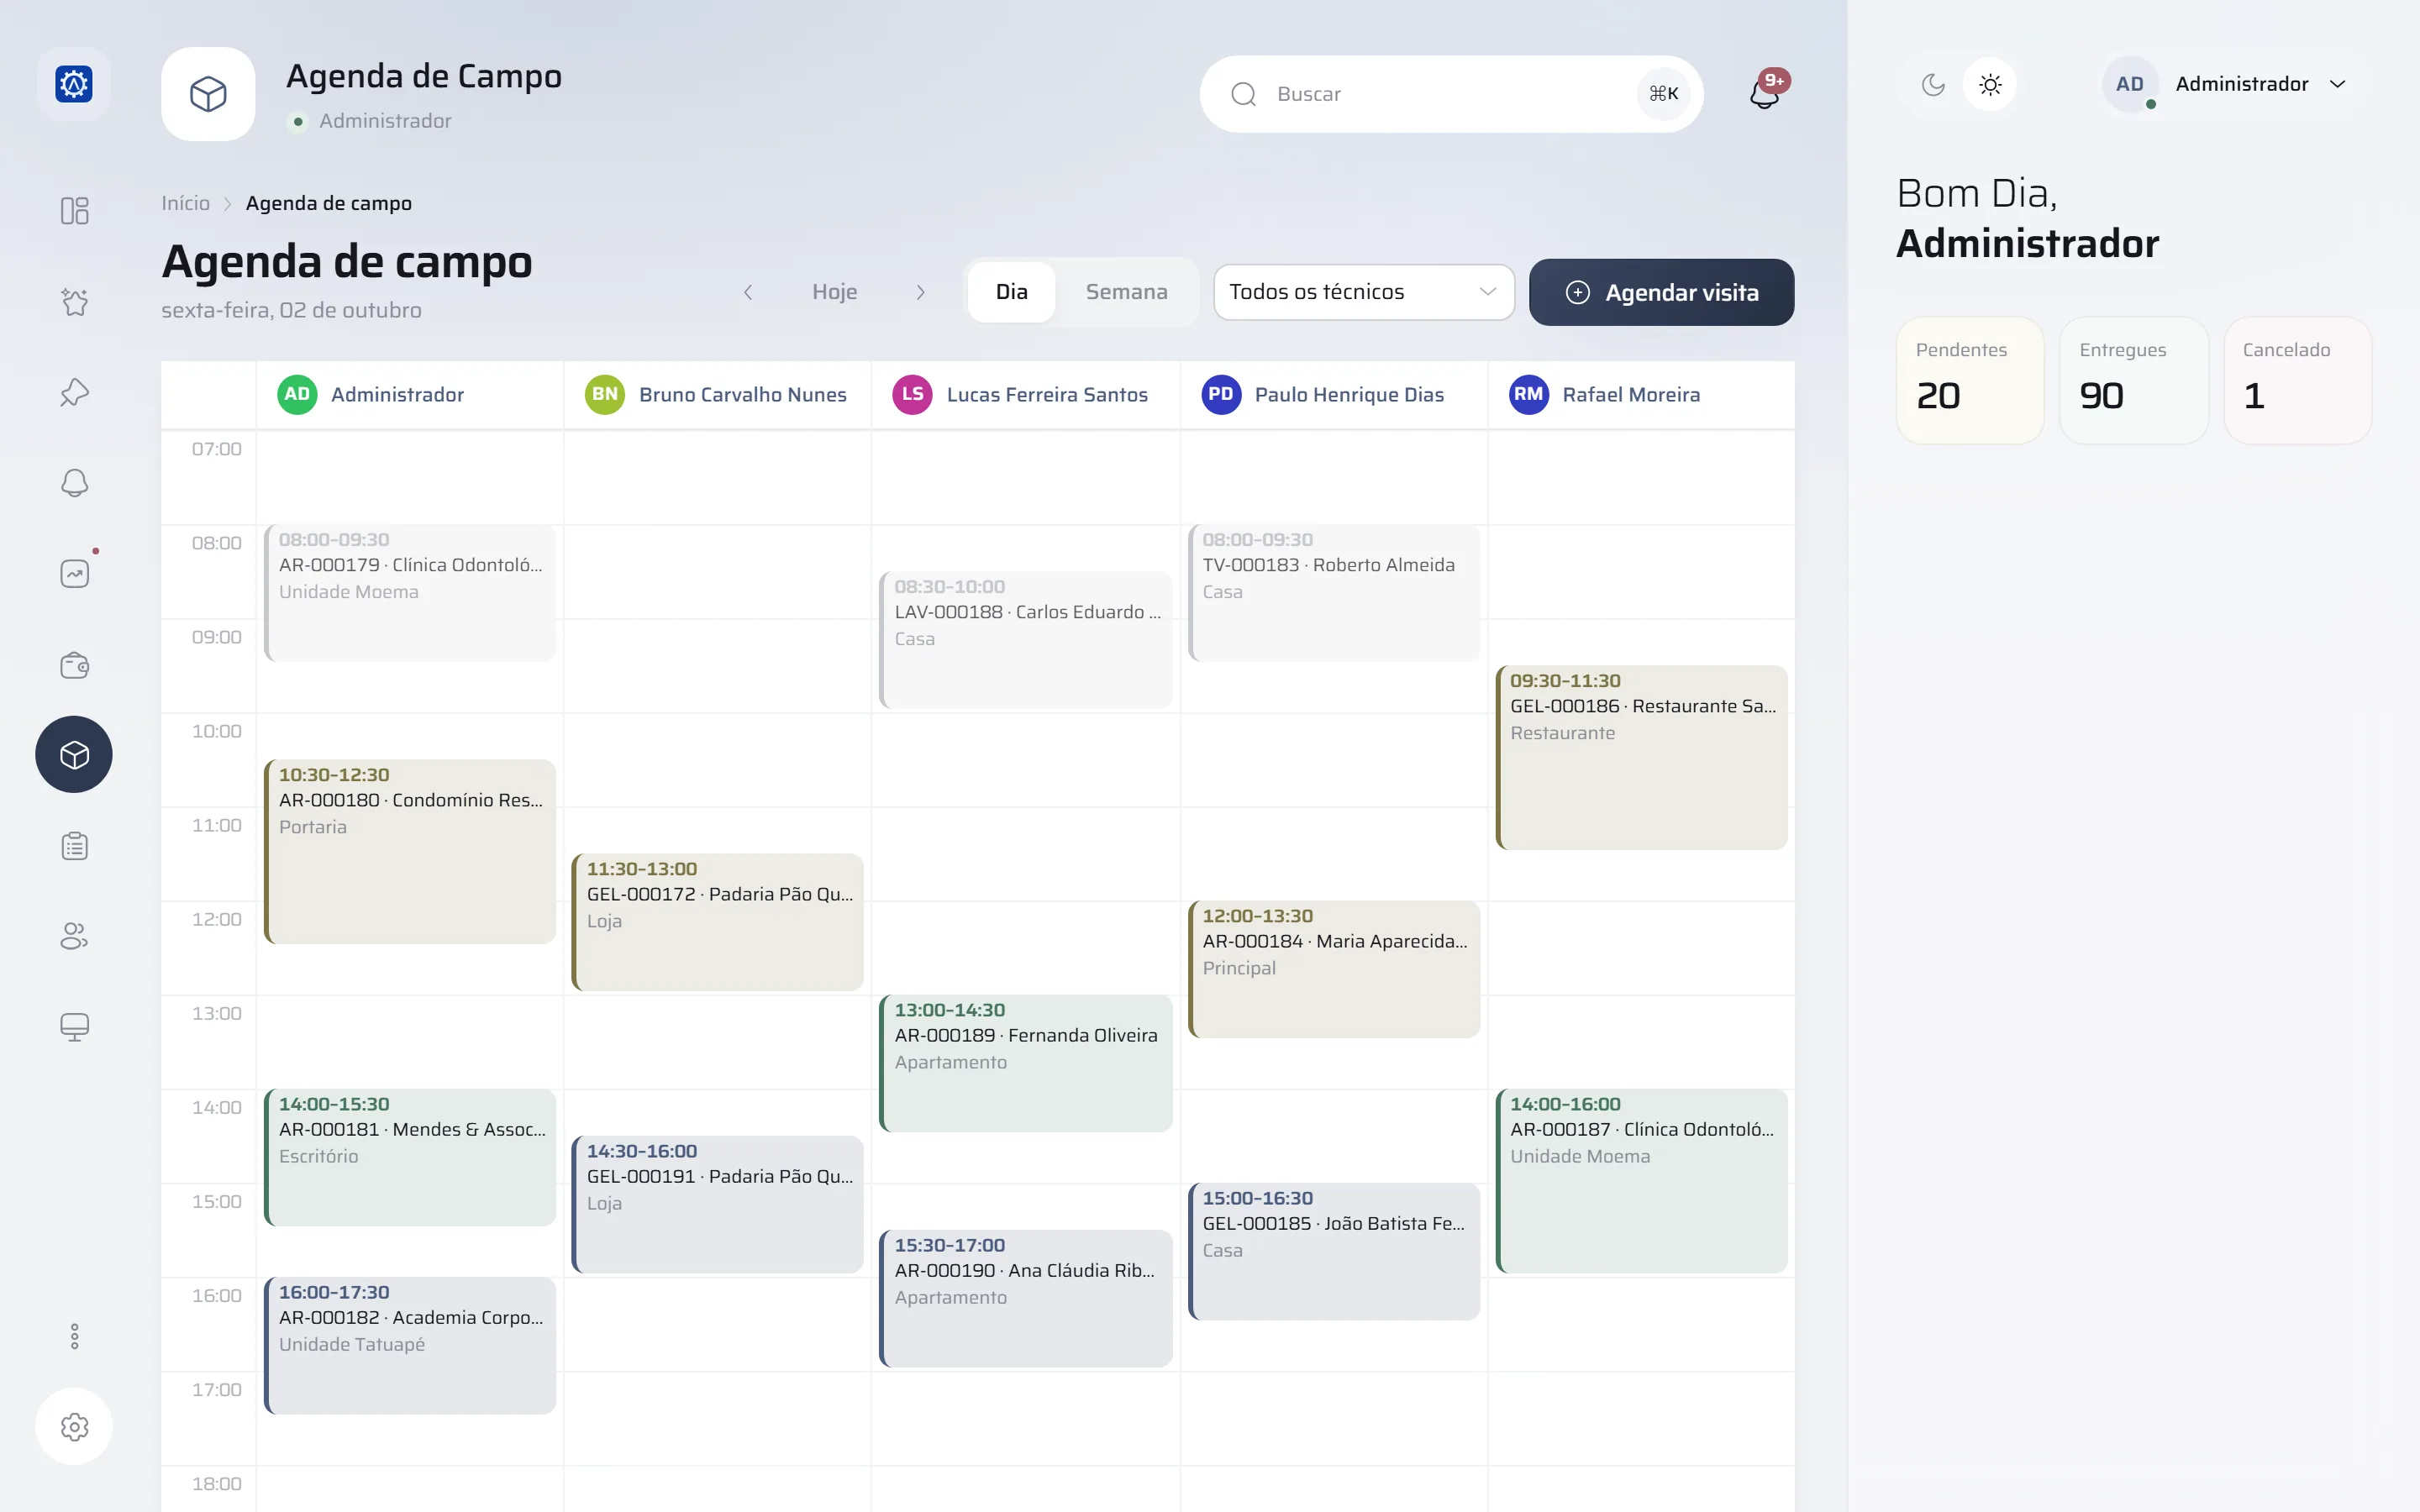Select the Semana view tab
The image size is (2420, 1512).
1126,292
